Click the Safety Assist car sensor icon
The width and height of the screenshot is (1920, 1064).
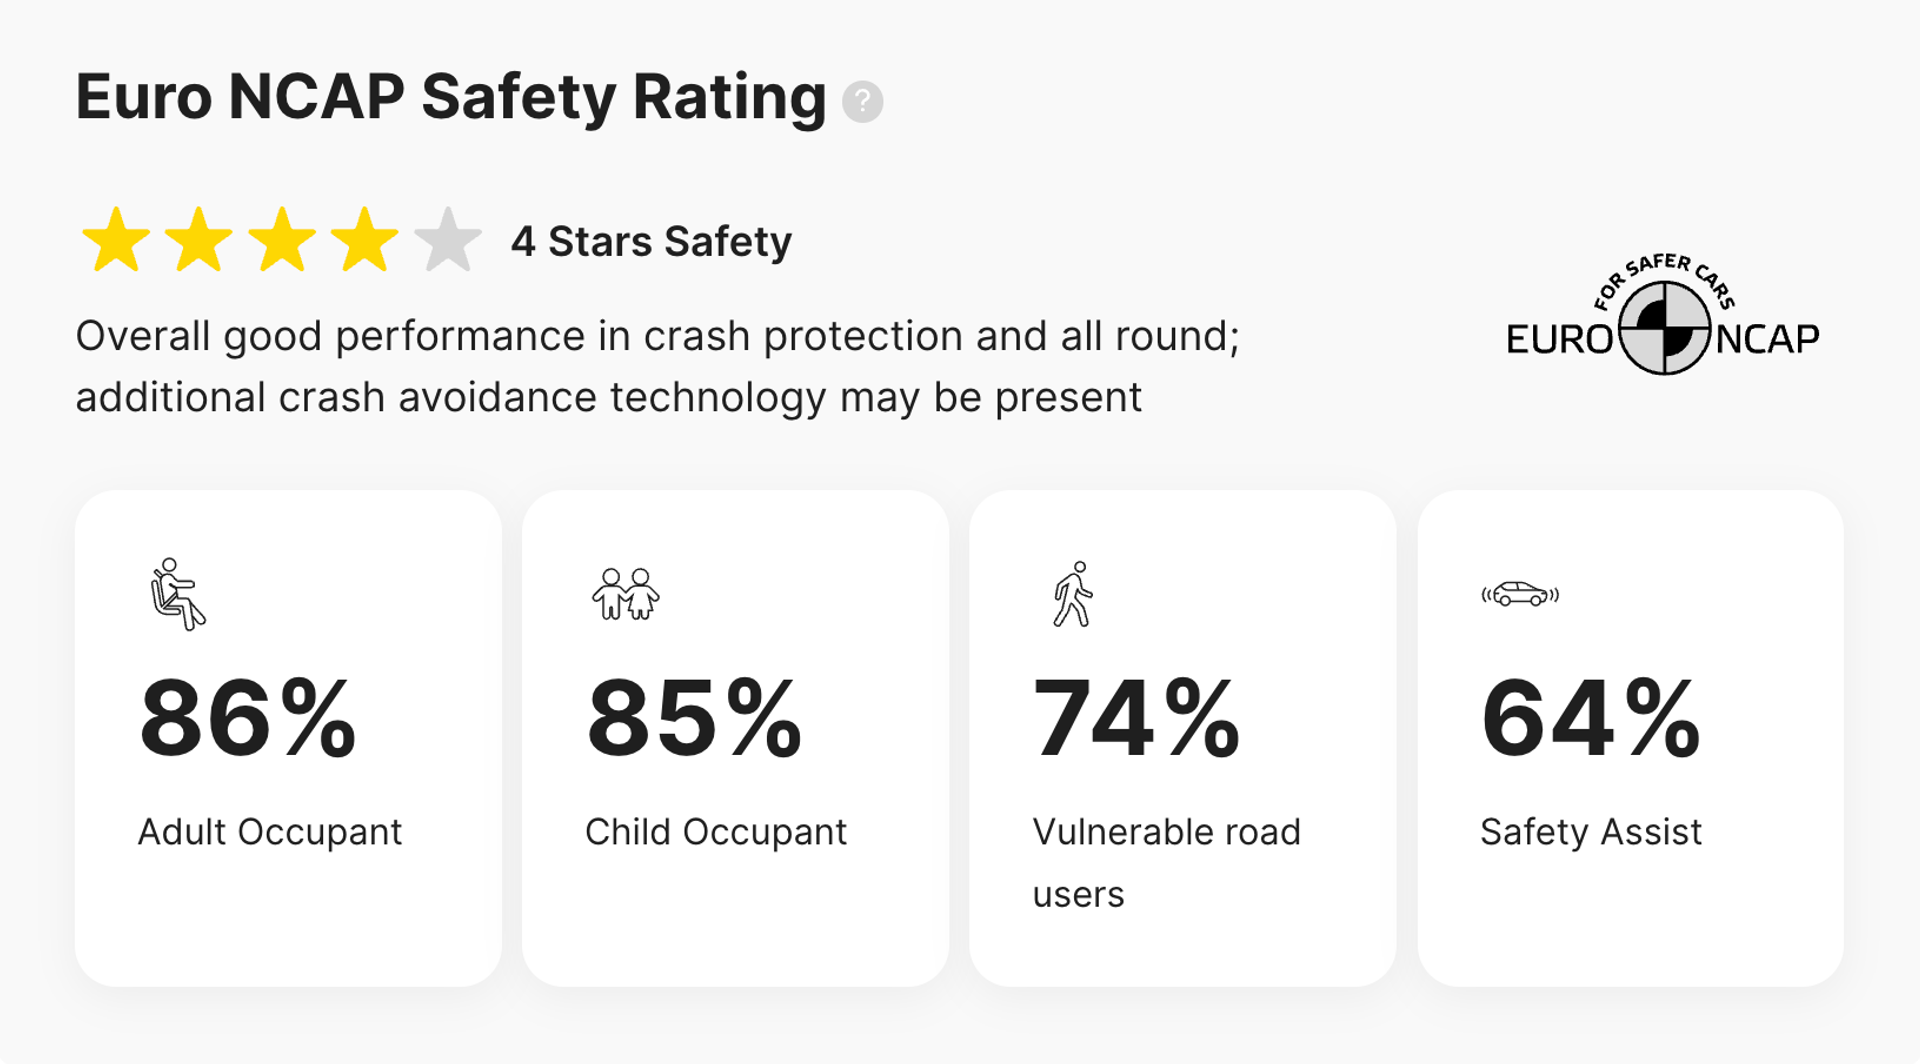[x=1522, y=594]
